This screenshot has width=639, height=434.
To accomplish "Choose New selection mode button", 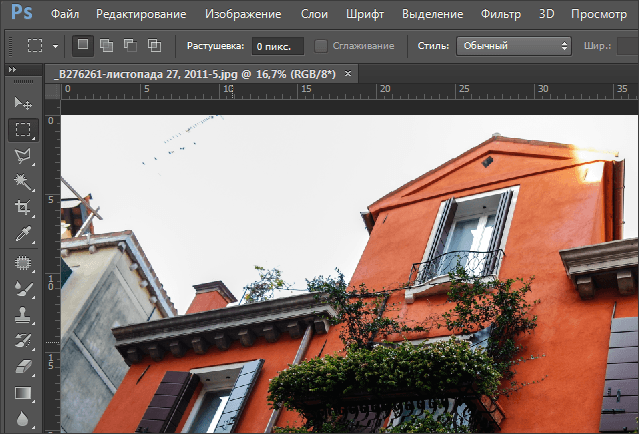I will 83,46.
